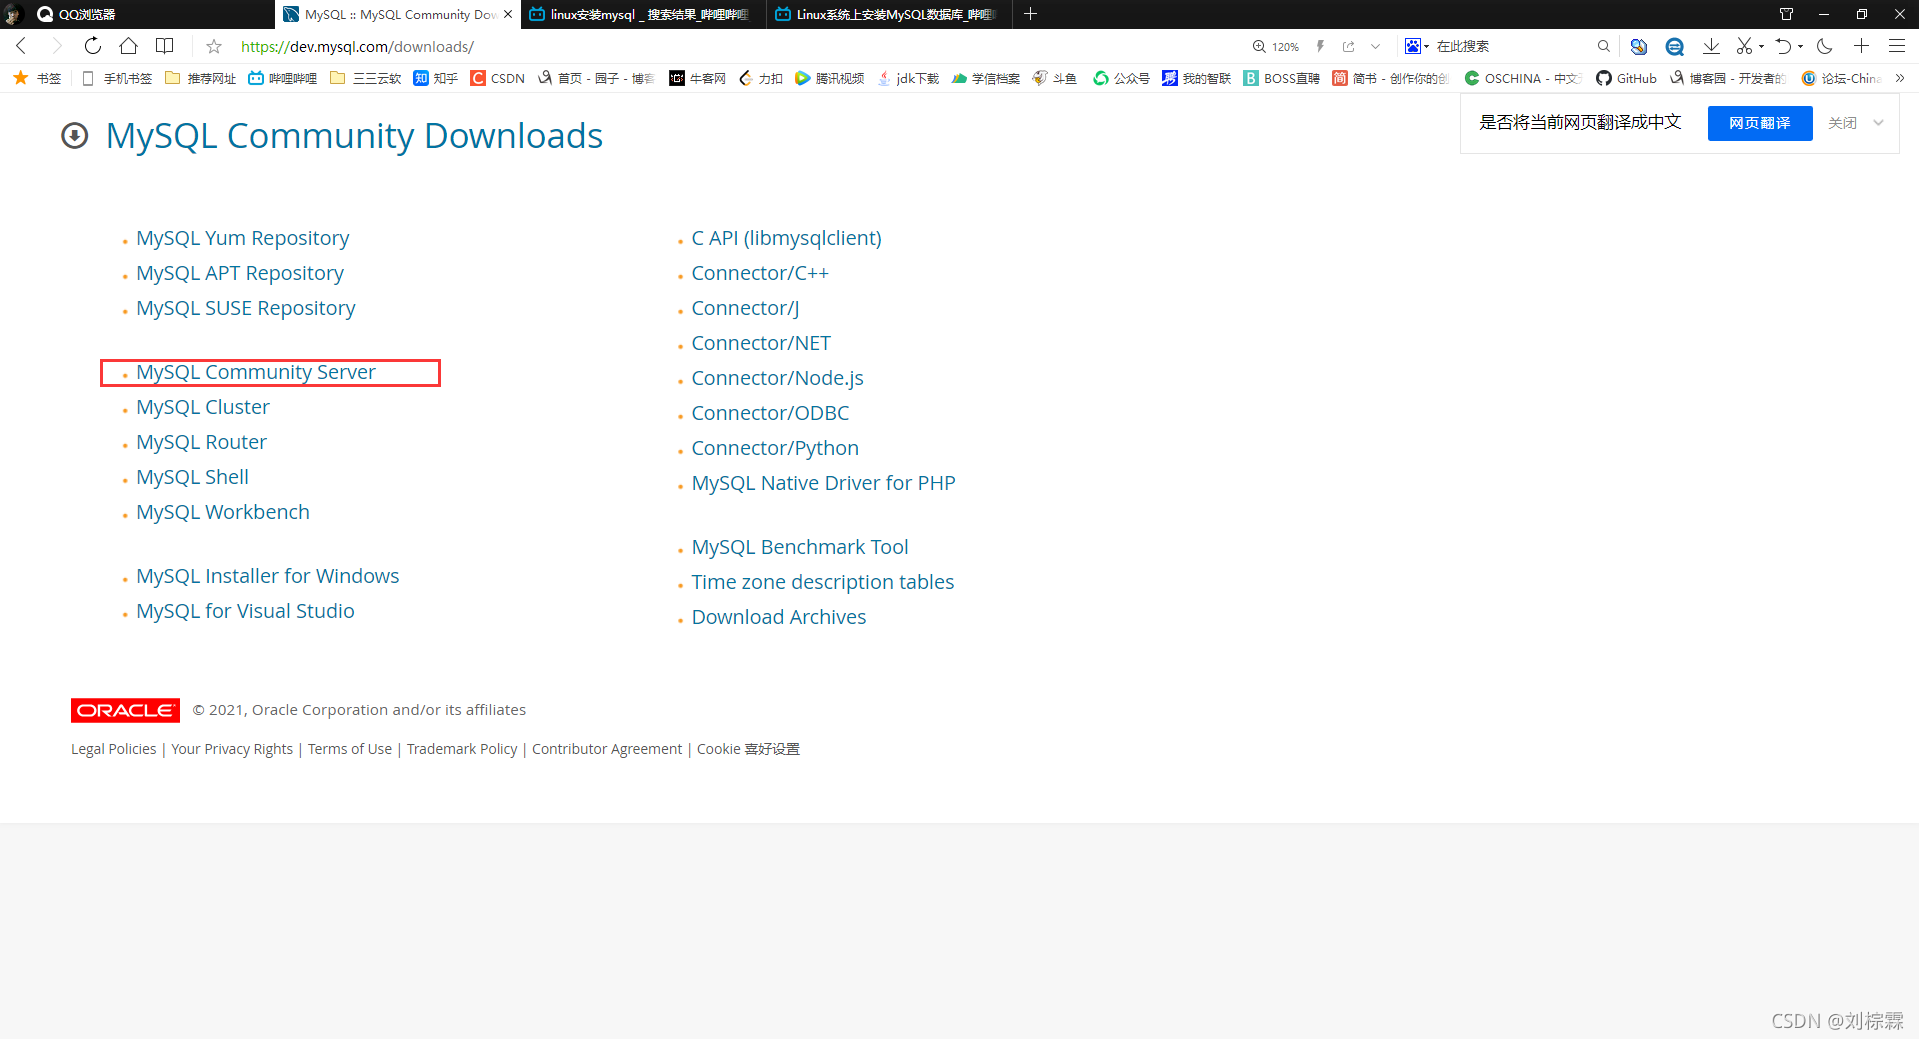Open the CSDN bookmark

coord(498,78)
